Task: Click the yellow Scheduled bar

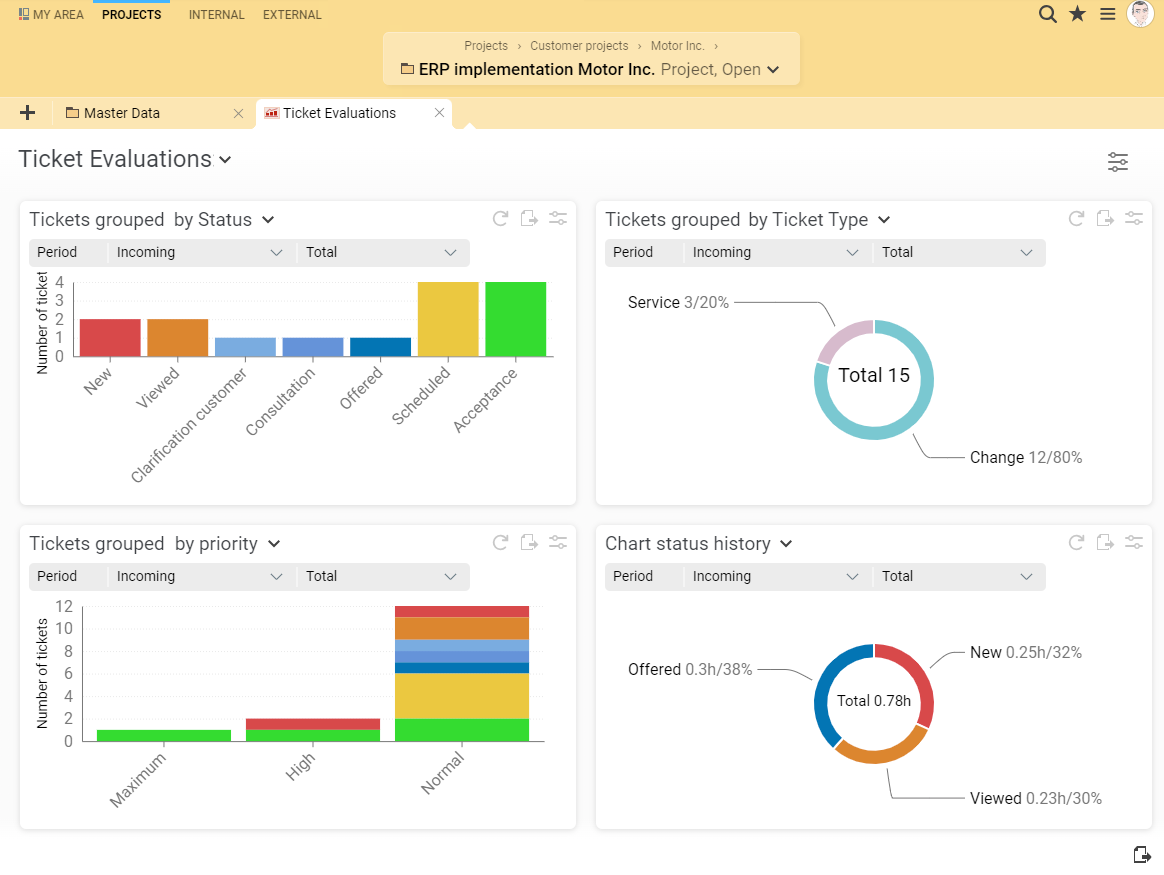Action: click(x=448, y=319)
